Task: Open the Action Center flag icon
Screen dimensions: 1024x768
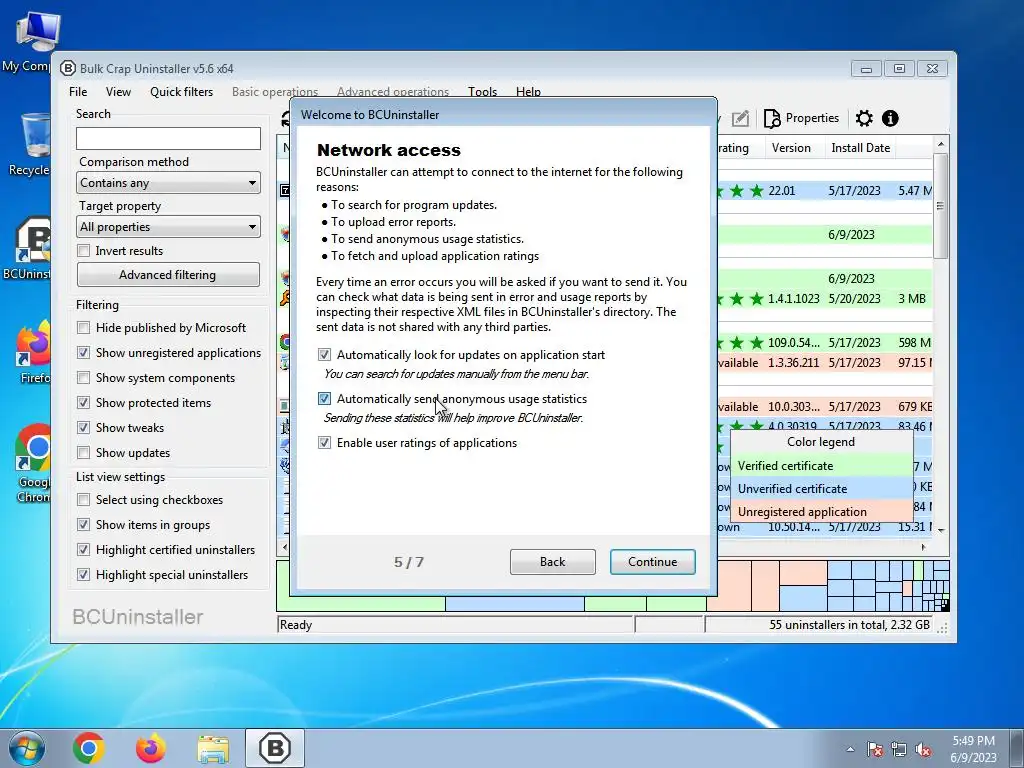Action: click(x=874, y=750)
